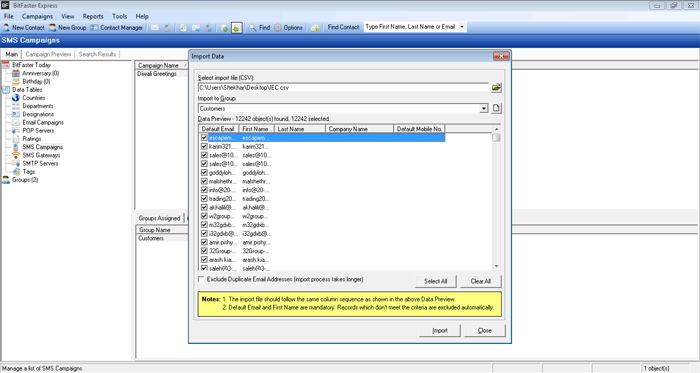Open the Contact Manager
Viewport: 700px width, 373px height.
click(x=117, y=28)
